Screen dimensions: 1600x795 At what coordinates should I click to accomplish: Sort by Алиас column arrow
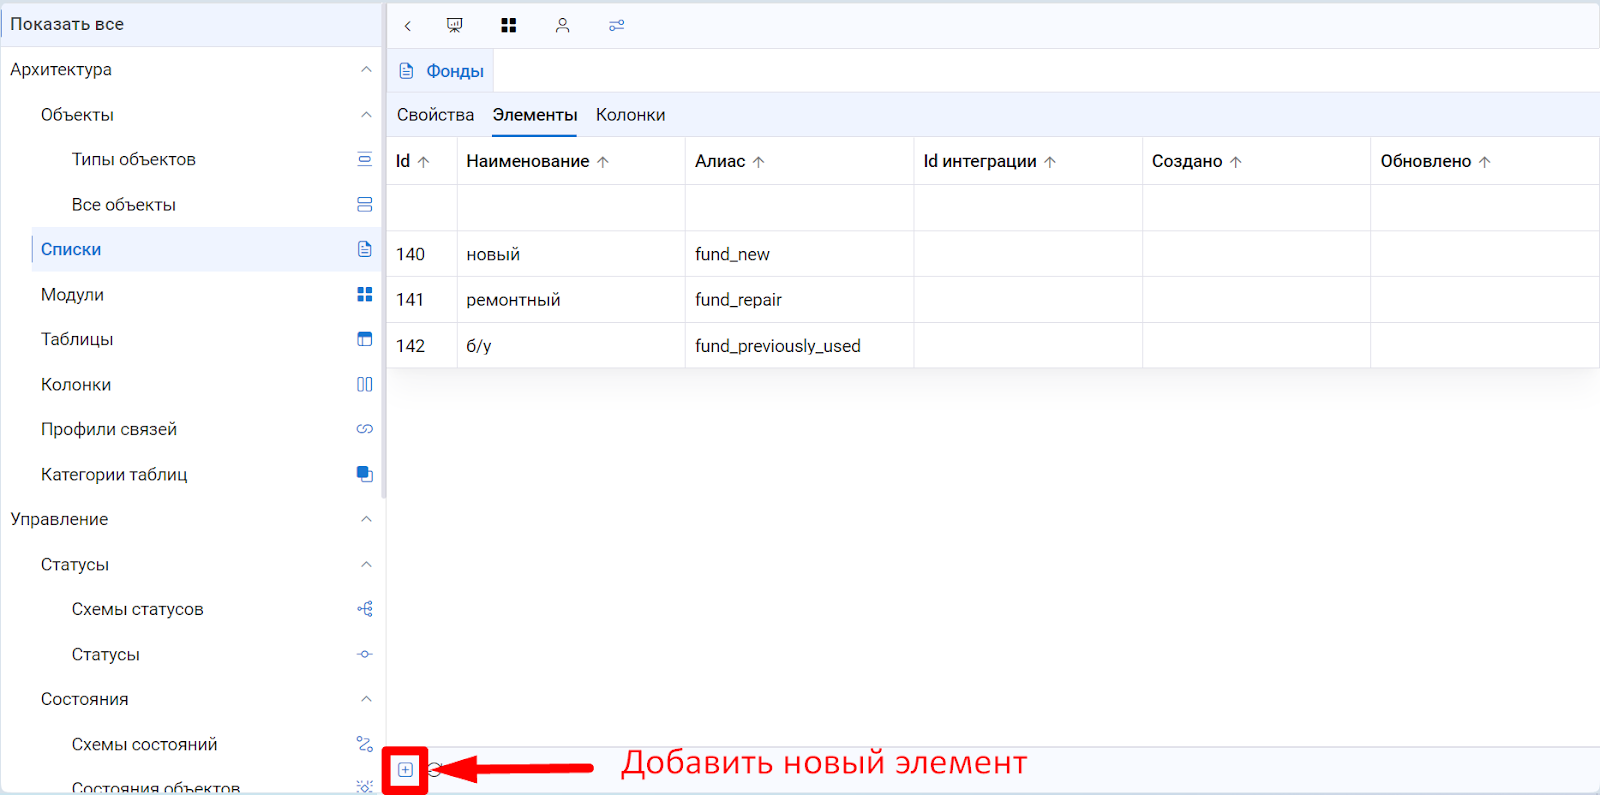(x=759, y=162)
